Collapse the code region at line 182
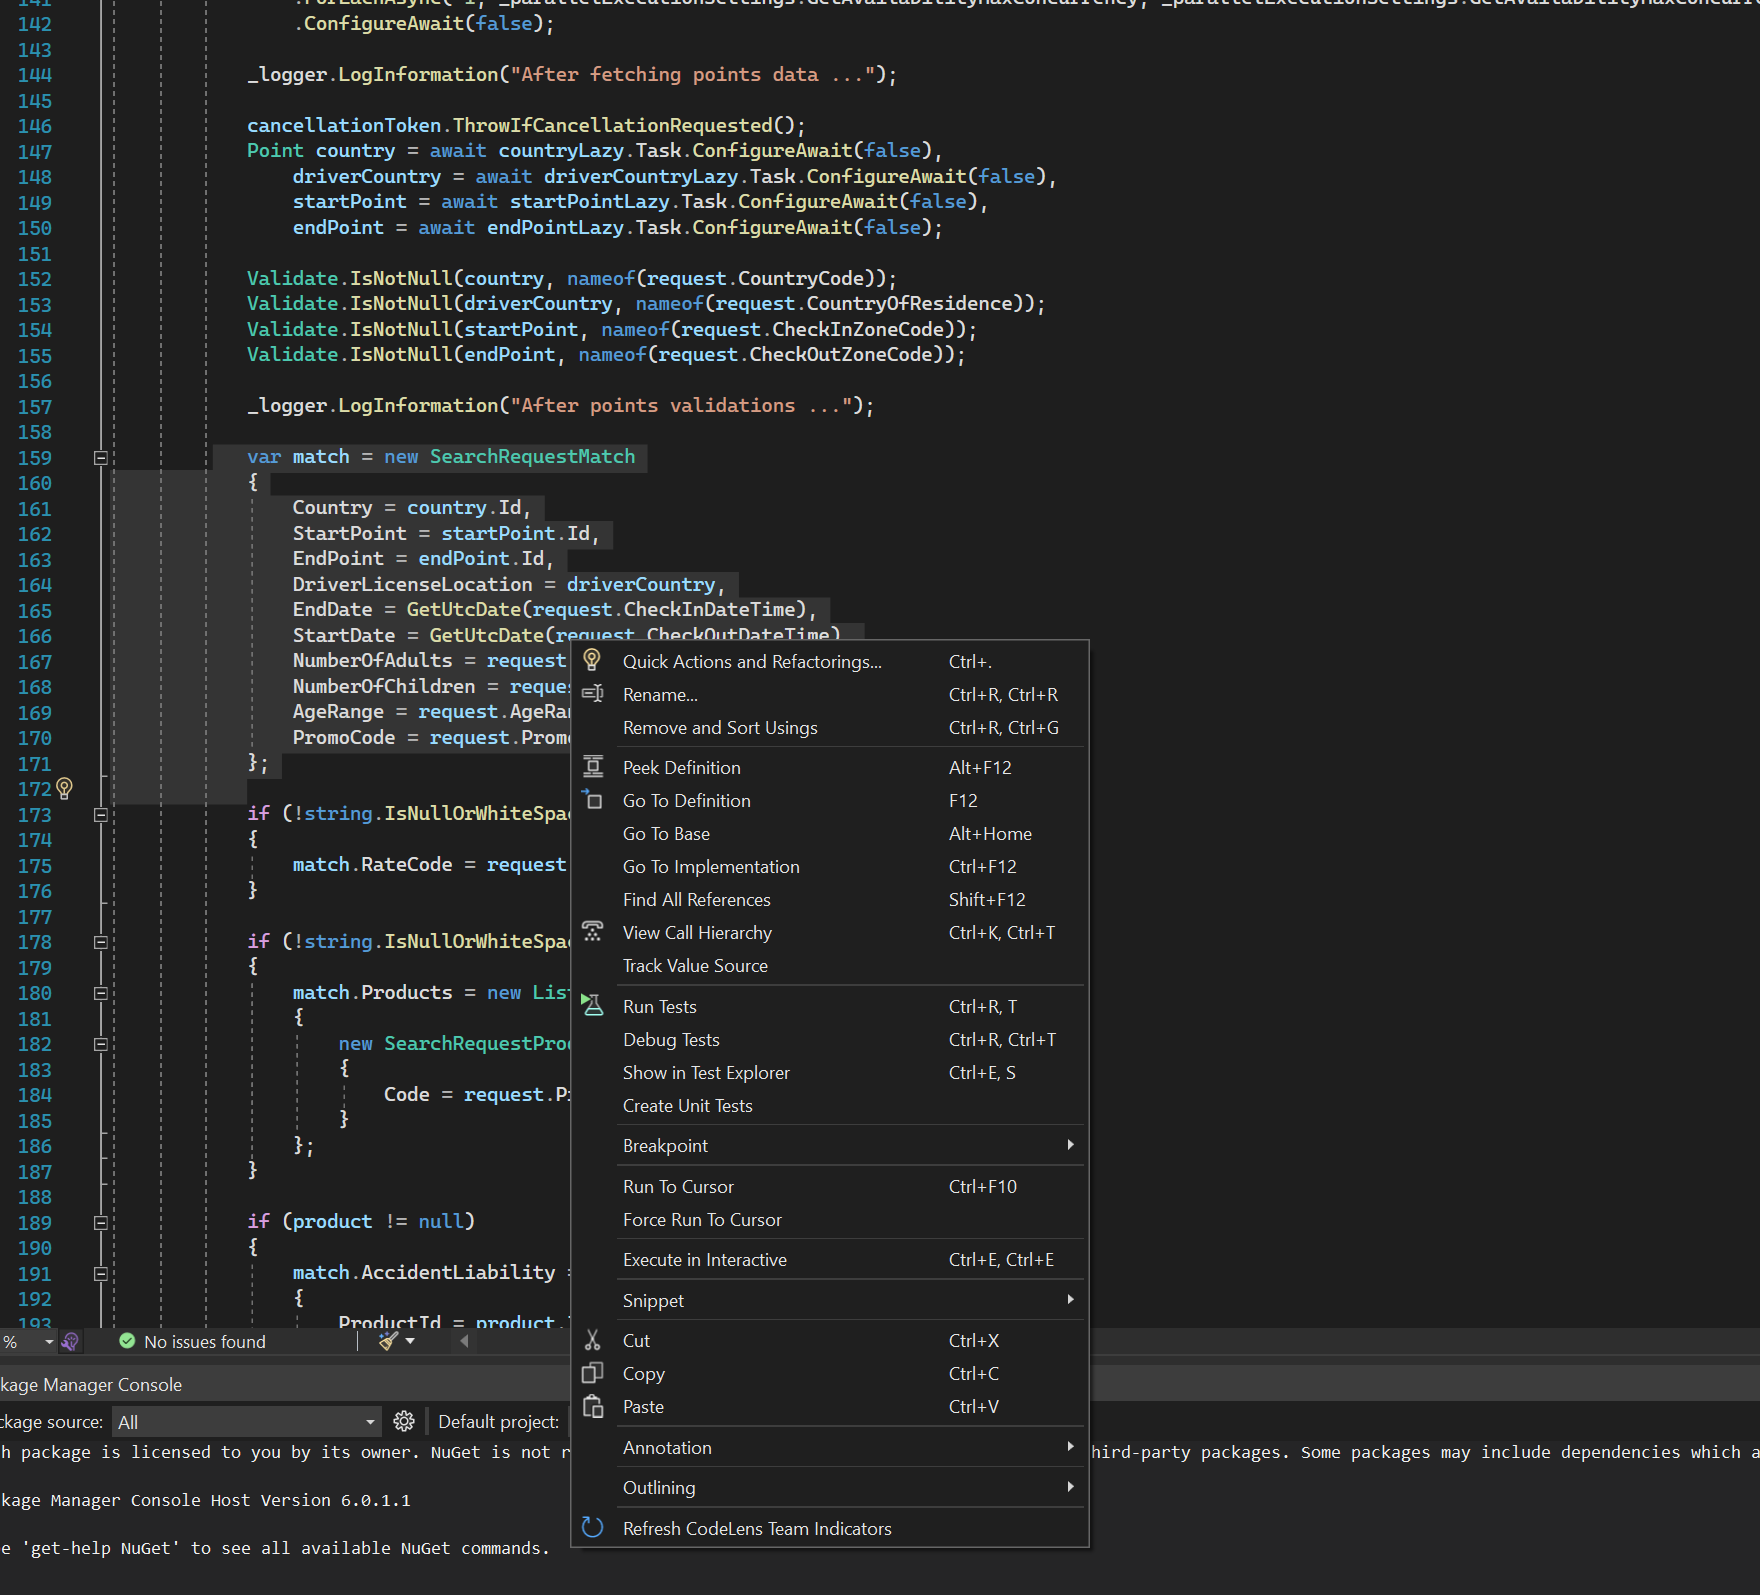Screen dimensions: 1760x1595 click(x=100, y=1044)
